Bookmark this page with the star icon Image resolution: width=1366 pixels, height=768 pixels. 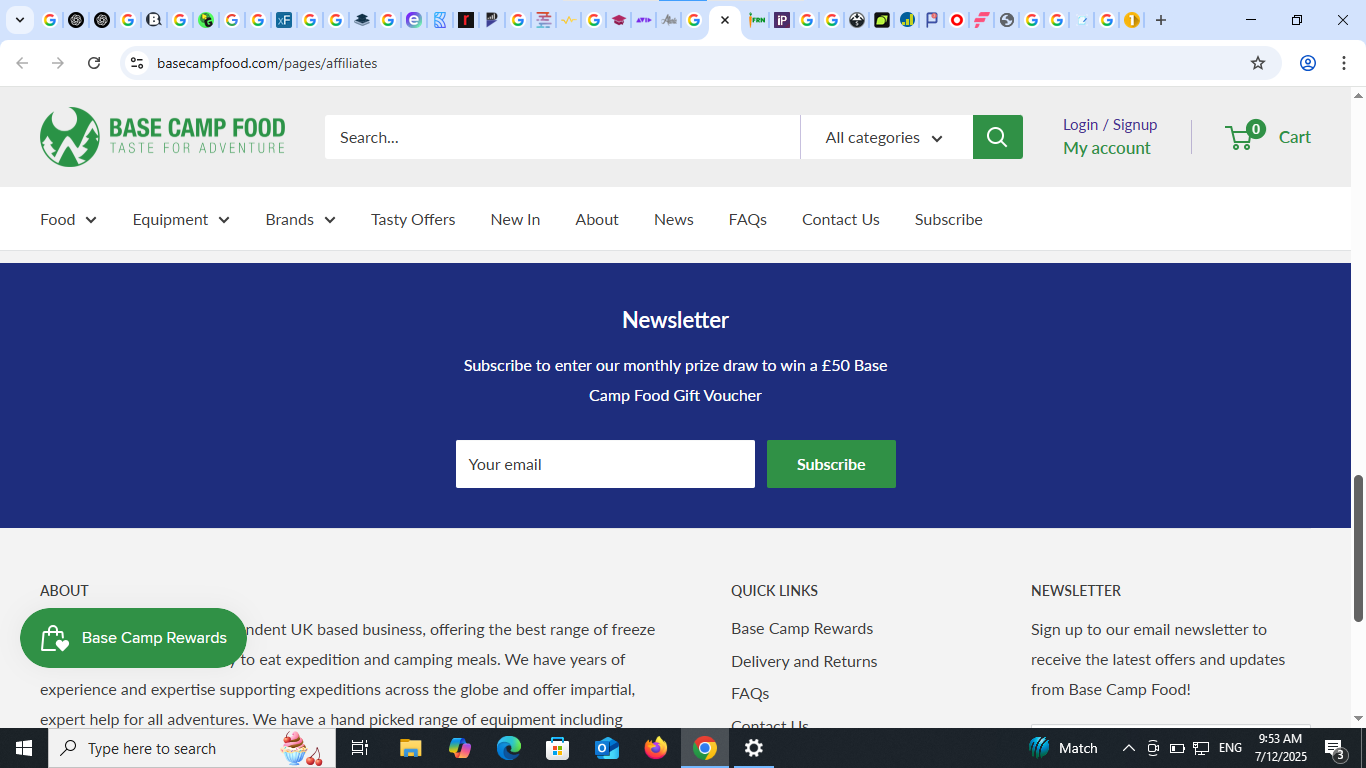pos(1258,63)
